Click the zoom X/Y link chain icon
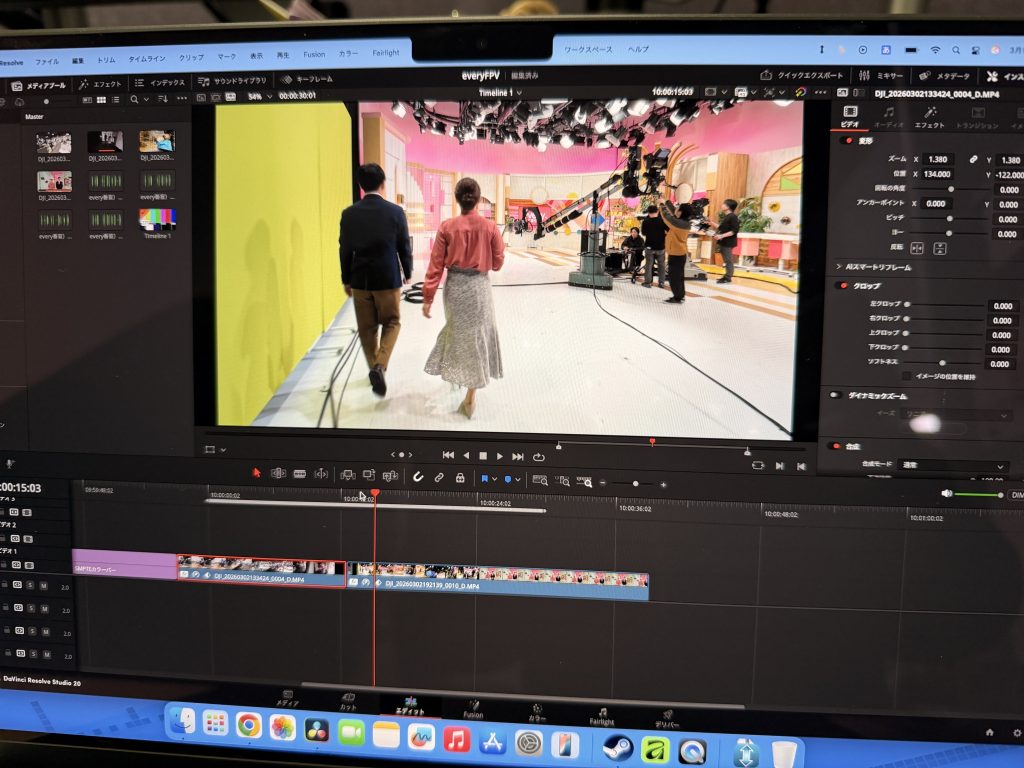 972,159
